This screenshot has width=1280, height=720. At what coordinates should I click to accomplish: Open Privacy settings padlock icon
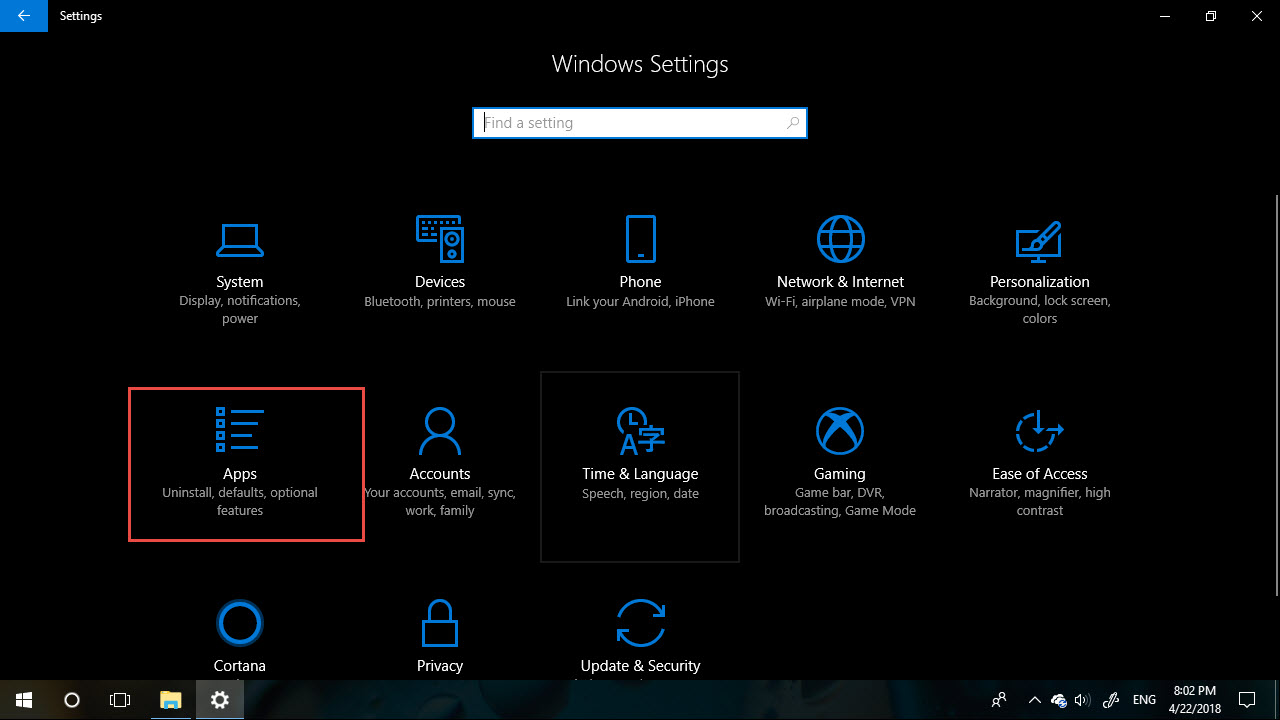click(440, 623)
